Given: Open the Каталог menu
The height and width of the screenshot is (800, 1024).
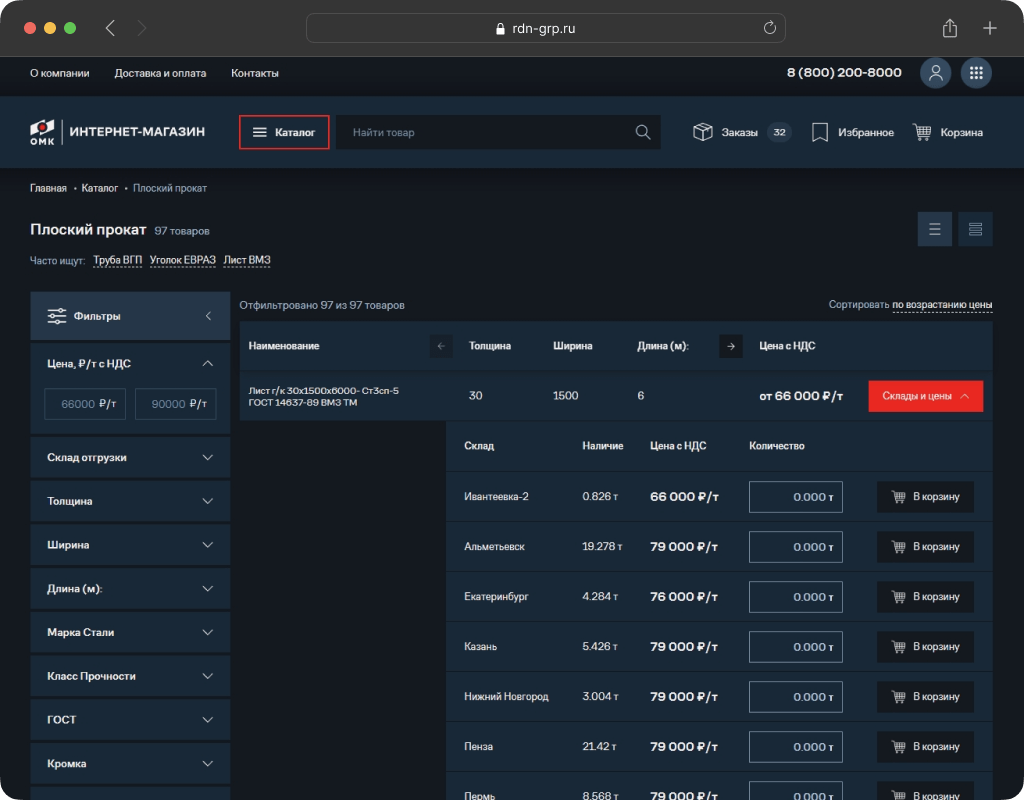Looking at the screenshot, I should pyautogui.click(x=284, y=132).
